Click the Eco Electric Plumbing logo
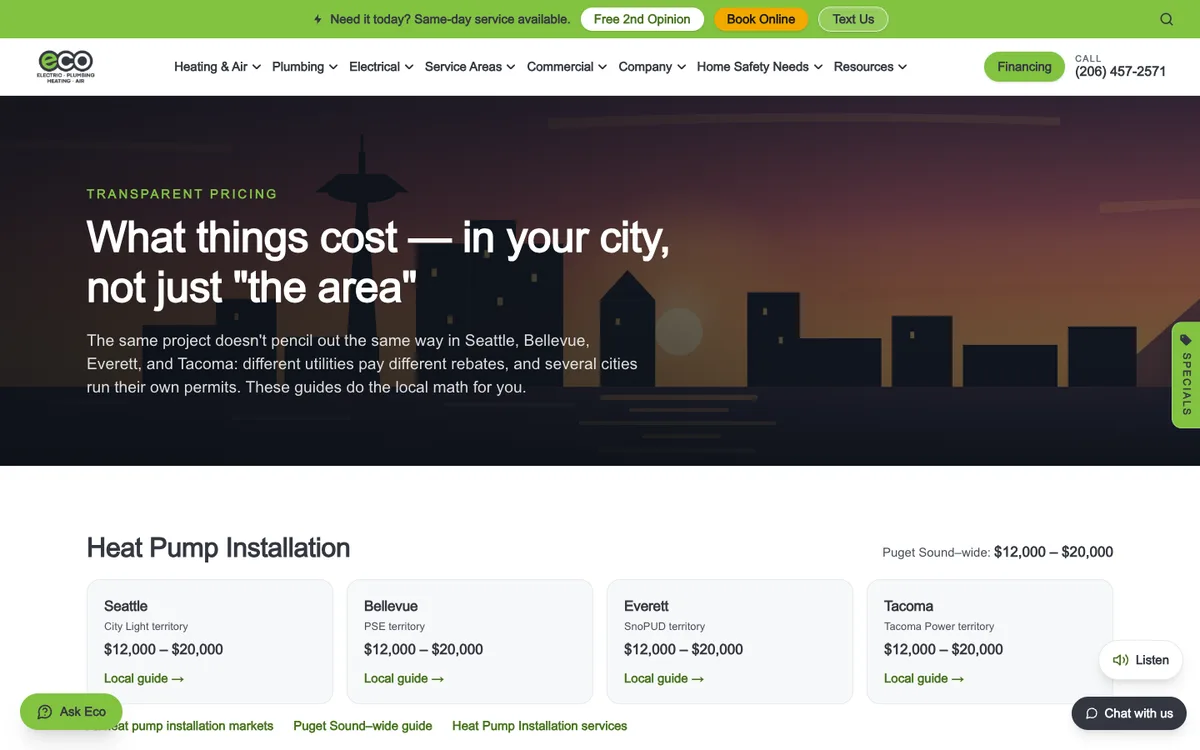 (66, 67)
